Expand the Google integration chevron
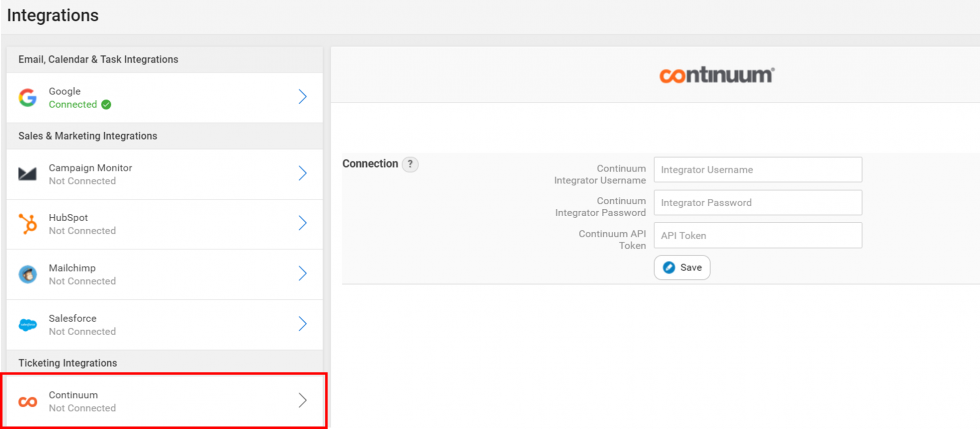The width and height of the screenshot is (980, 429). pos(302,97)
